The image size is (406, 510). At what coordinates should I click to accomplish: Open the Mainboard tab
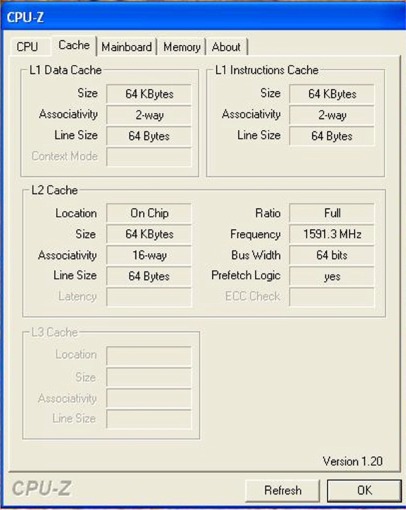pos(127,47)
